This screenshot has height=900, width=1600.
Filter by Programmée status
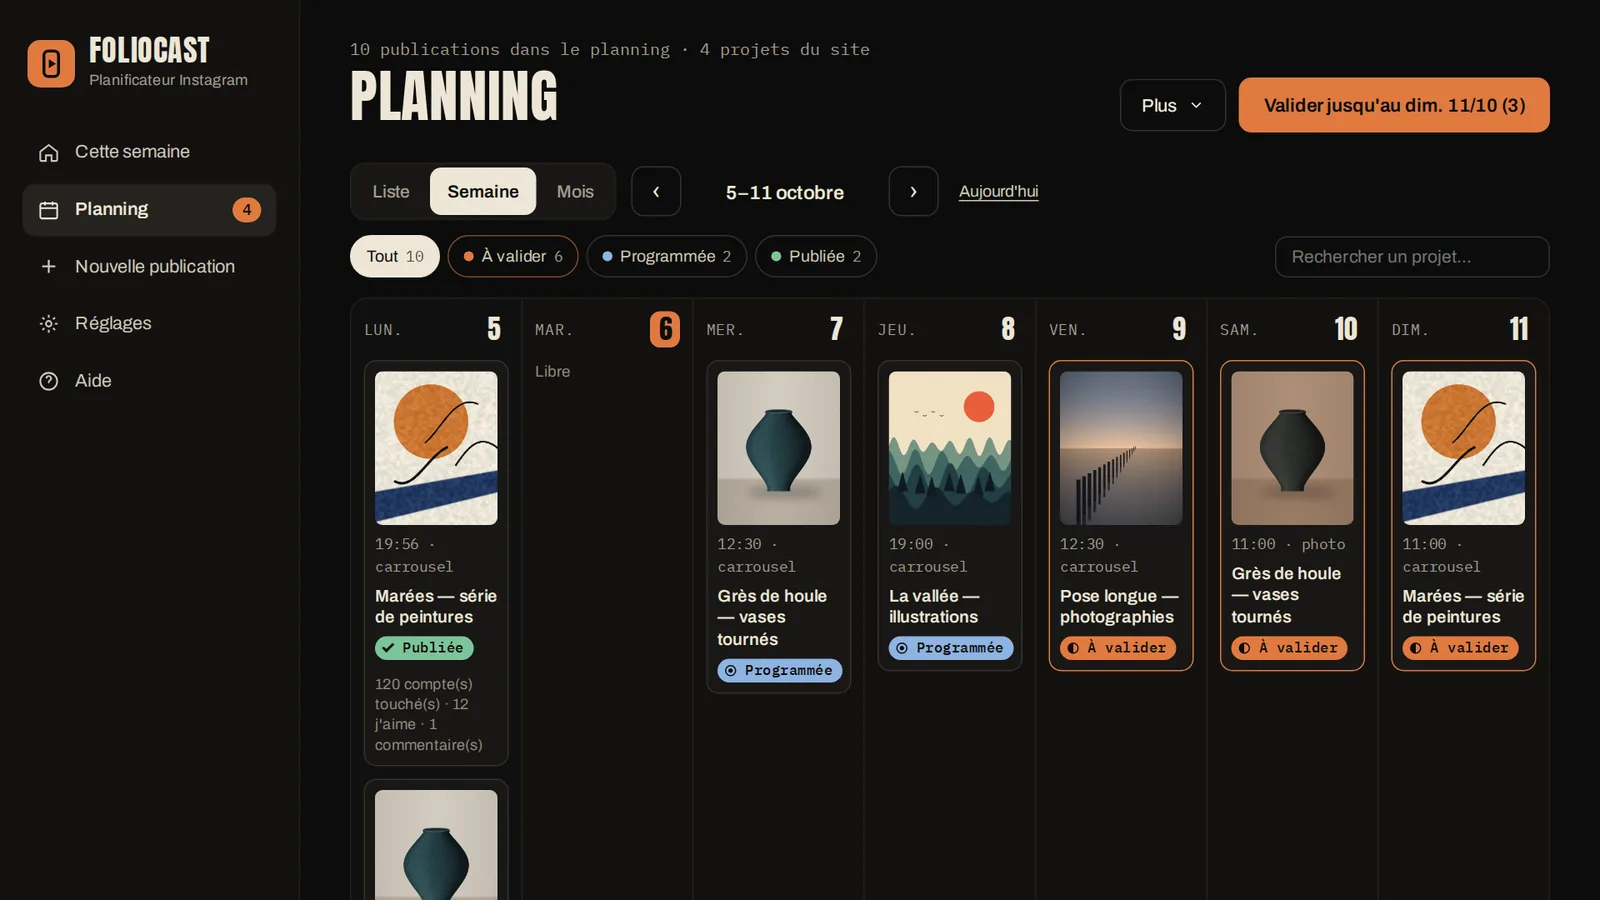point(666,256)
